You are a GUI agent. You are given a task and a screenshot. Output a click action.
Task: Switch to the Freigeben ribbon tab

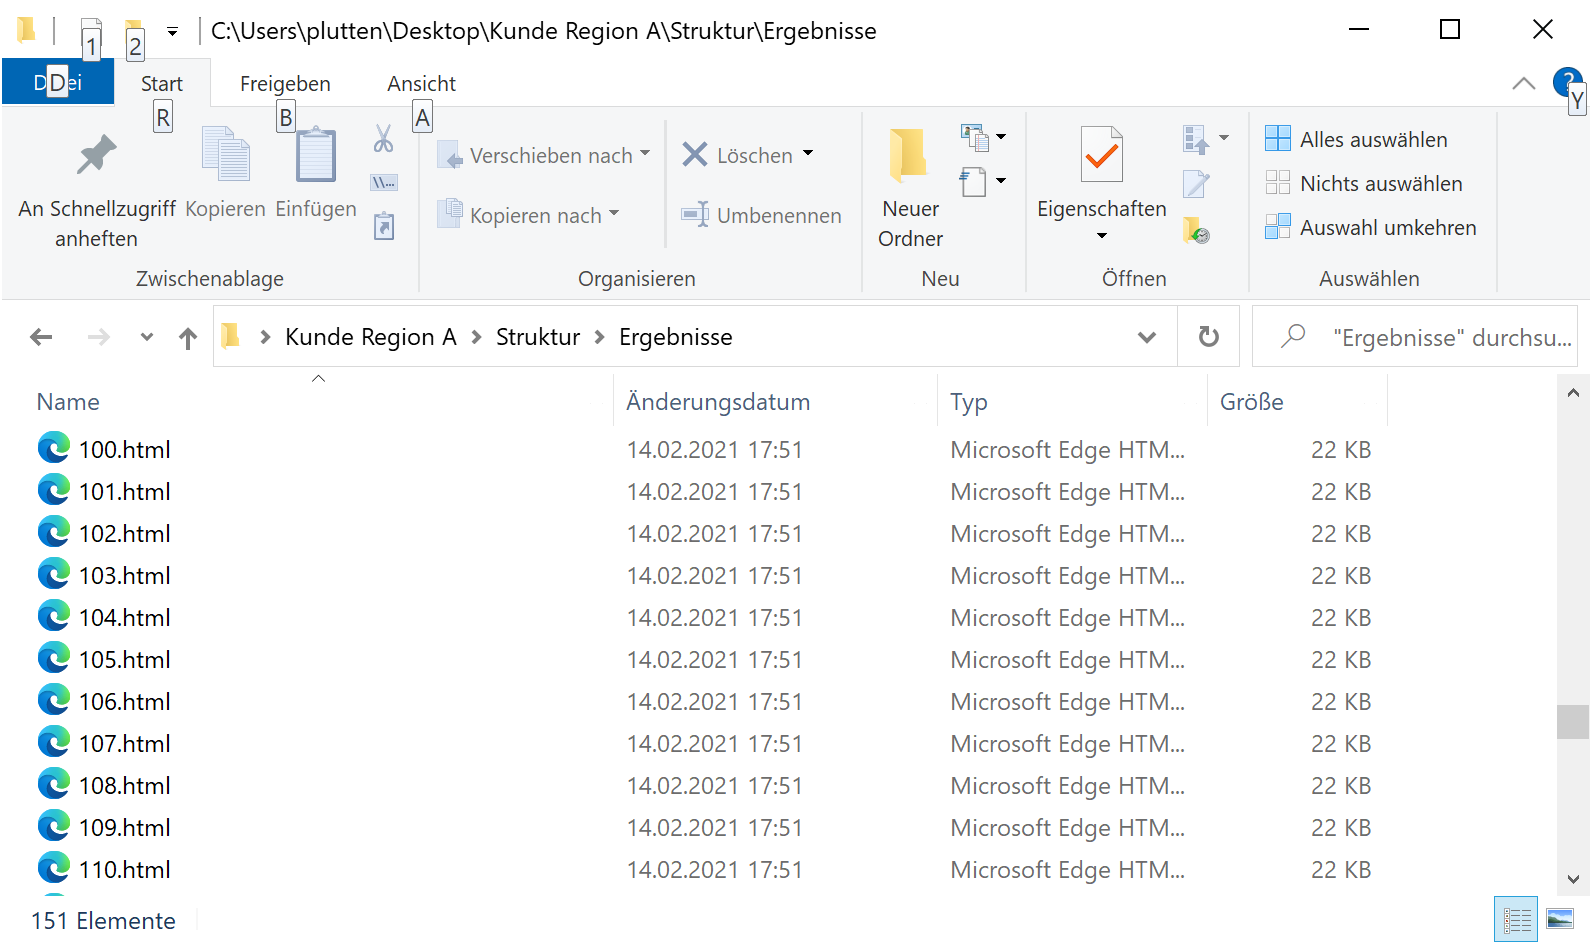pyautogui.click(x=285, y=83)
